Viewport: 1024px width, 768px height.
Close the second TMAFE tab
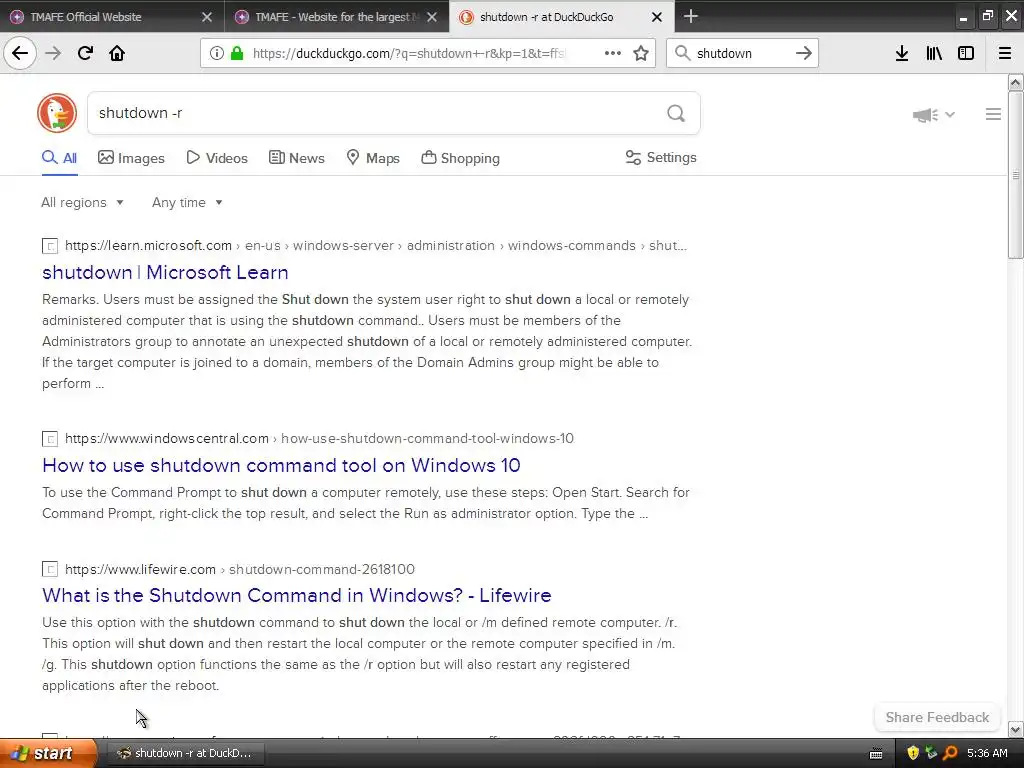pyautogui.click(x=432, y=17)
